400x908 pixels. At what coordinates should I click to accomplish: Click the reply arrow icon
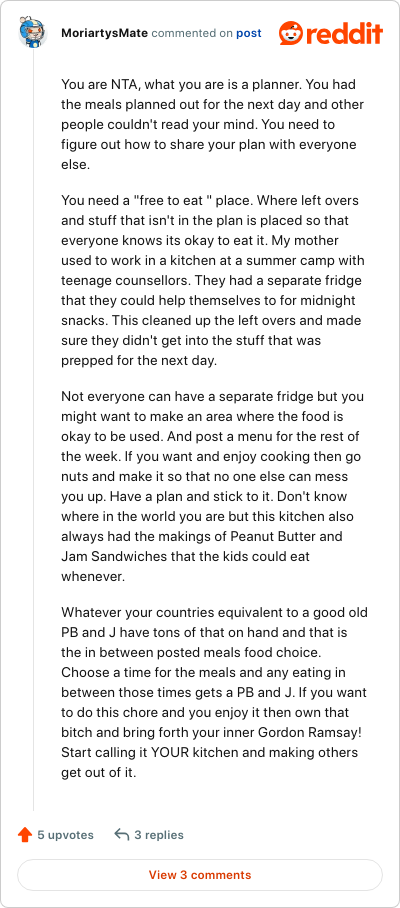(122, 835)
